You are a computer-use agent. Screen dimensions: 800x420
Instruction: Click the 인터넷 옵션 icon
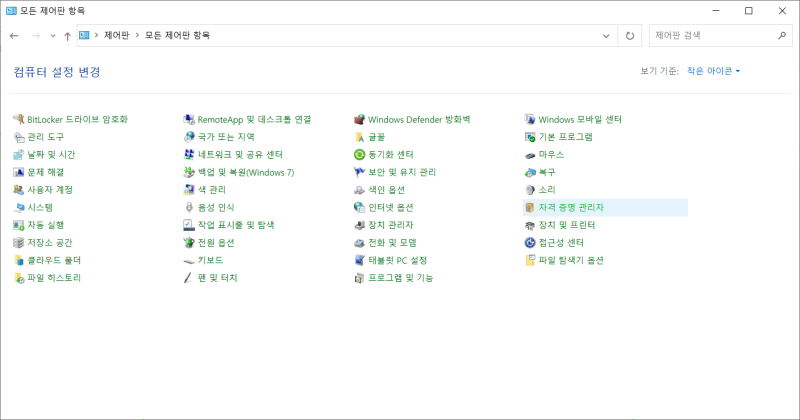tap(360, 208)
